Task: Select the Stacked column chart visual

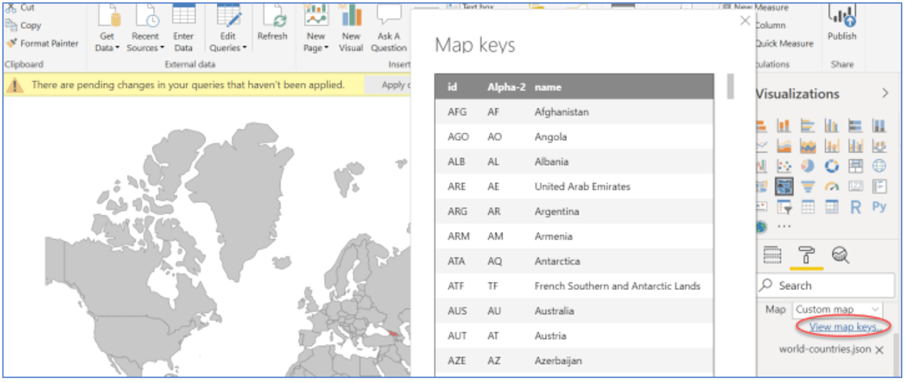Action: pyautogui.click(x=784, y=125)
